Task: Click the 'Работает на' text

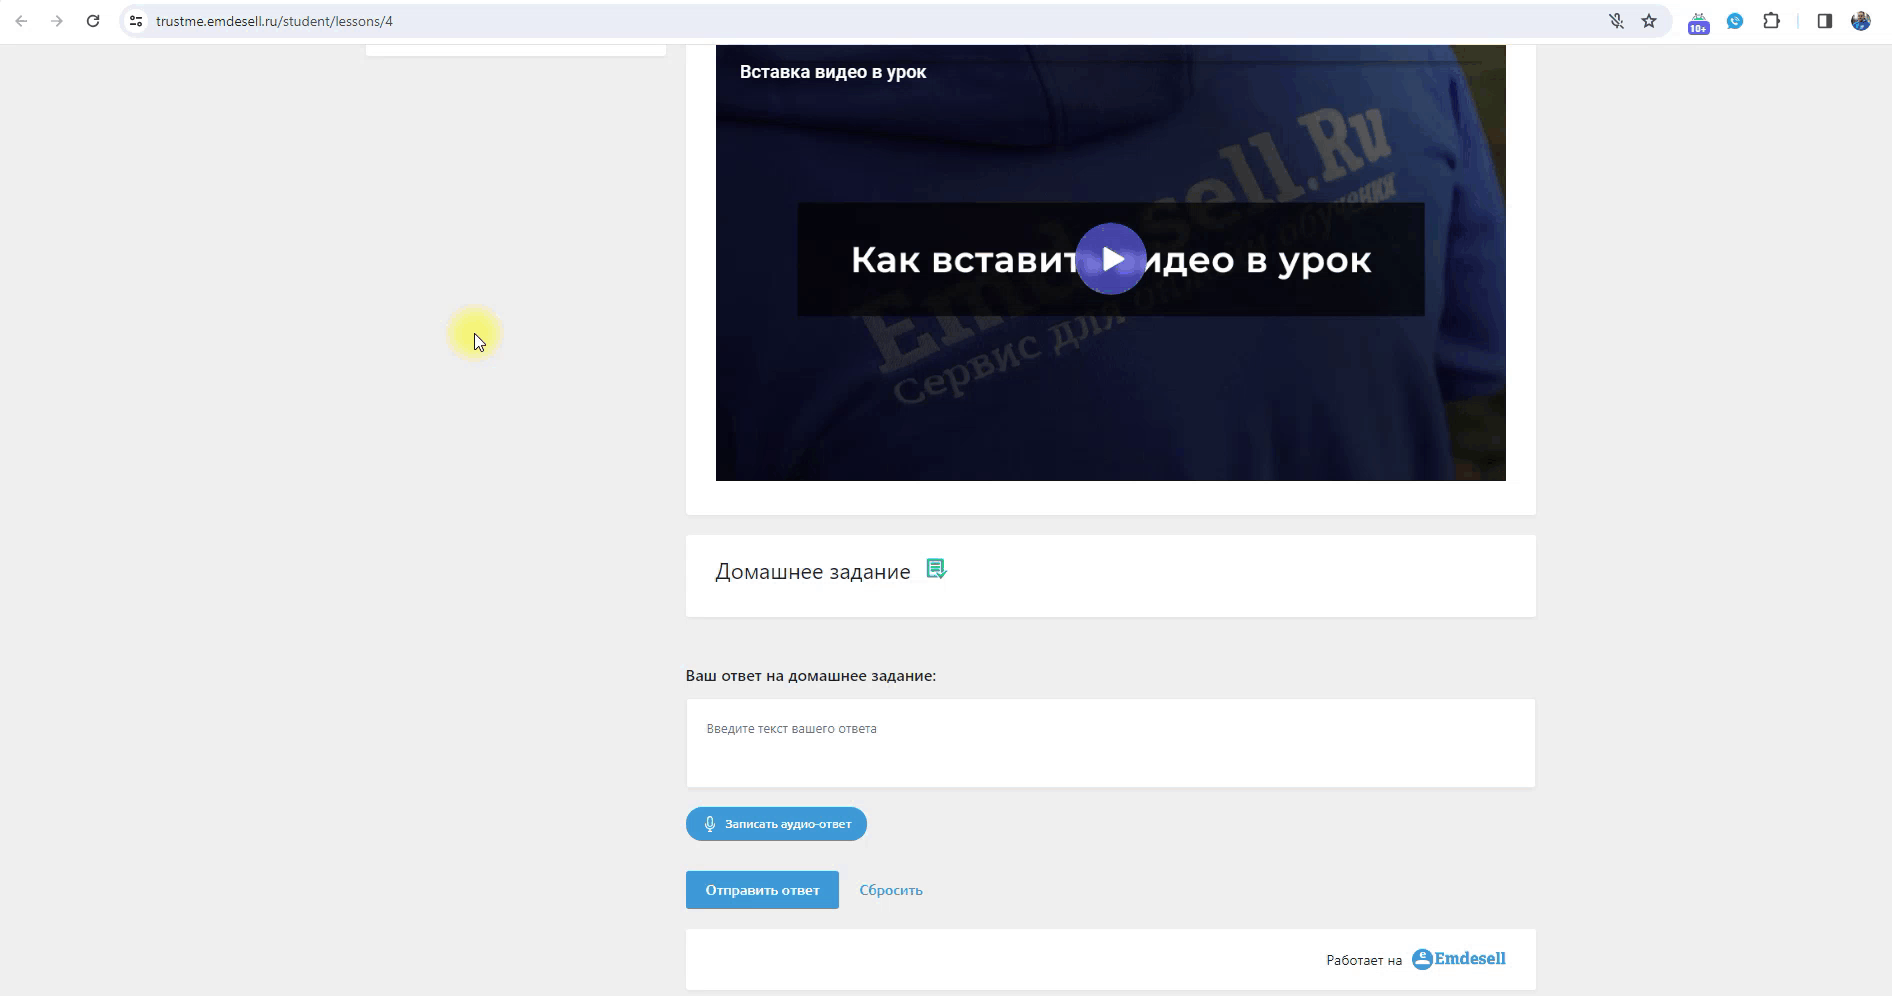Action: (1364, 960)
